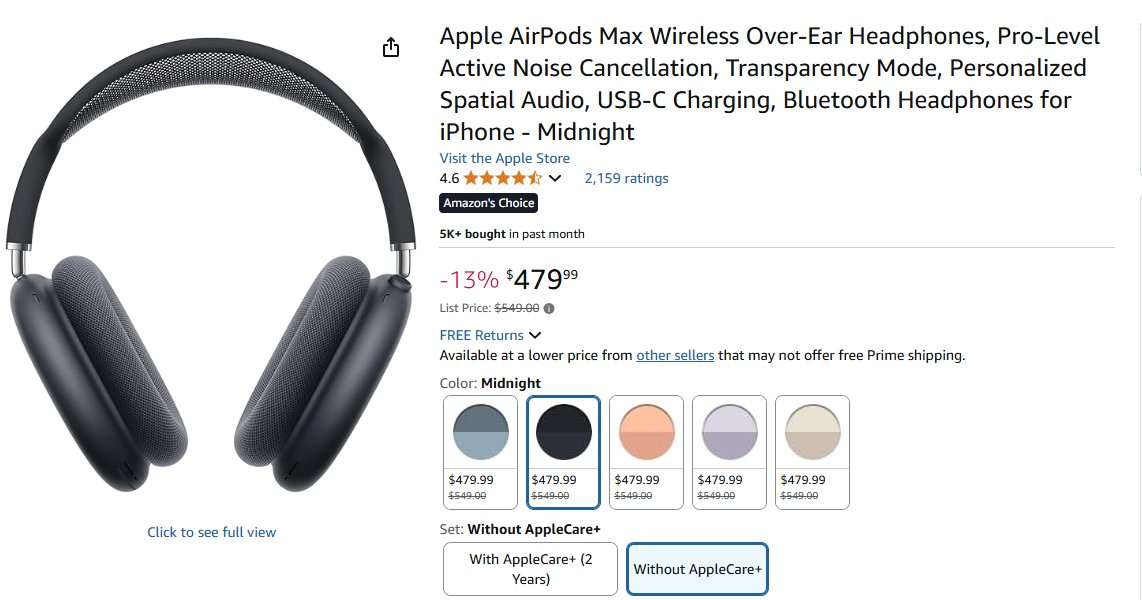Click the Amazon's Choice badge
The image size is (1142, 600).
[x=489, y=203]
